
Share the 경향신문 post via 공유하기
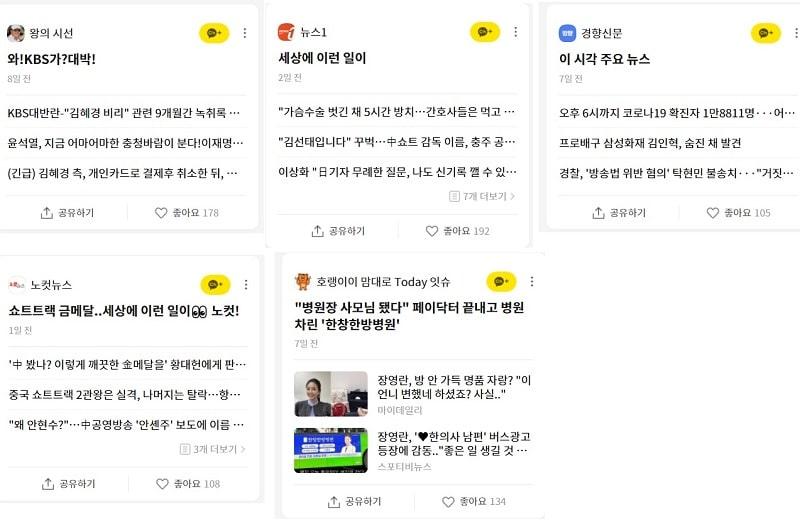point(619,213)
